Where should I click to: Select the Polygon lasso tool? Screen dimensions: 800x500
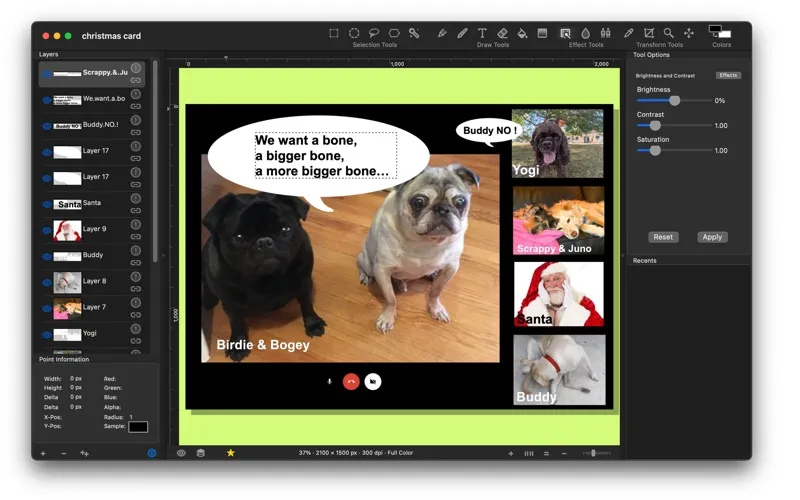click(x=394, y=33)
